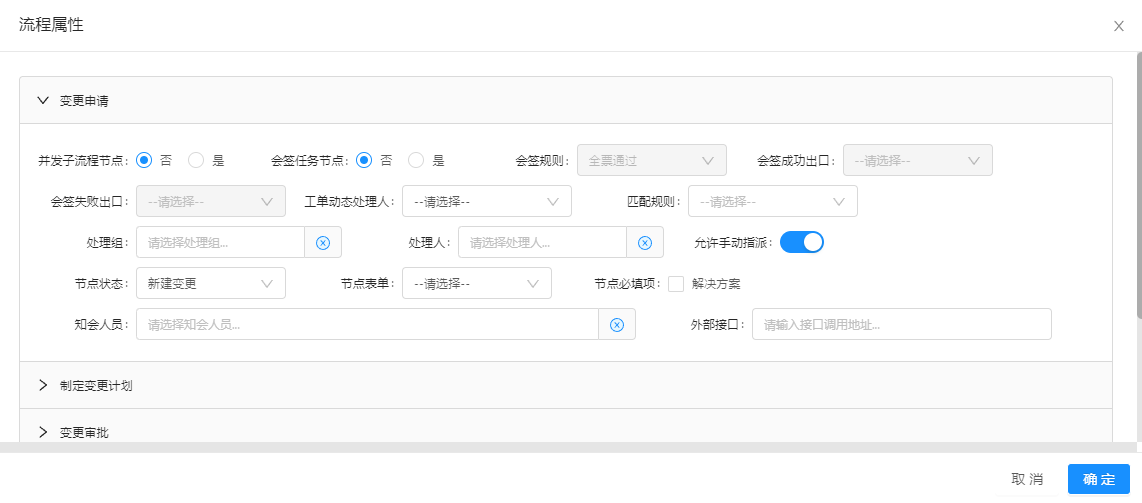Image resolution: width=1142 pixels, height=503 pixels.
Task: Collapse the 变更申请 section
Action: pos(566,100)
